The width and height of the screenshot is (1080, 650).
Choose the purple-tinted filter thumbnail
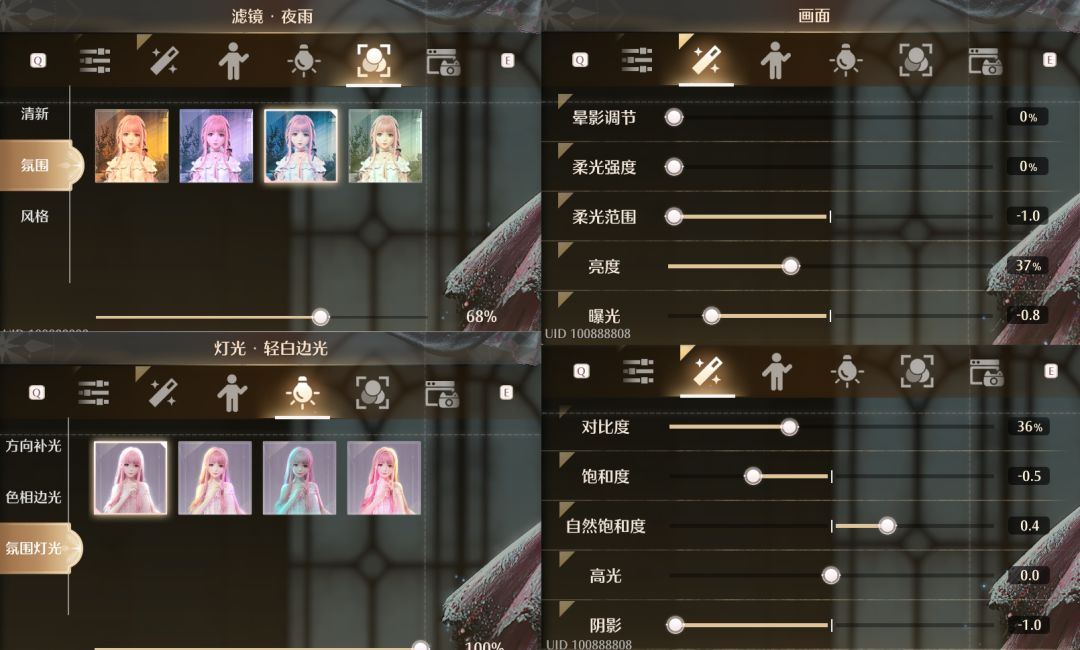pos(216,146)
